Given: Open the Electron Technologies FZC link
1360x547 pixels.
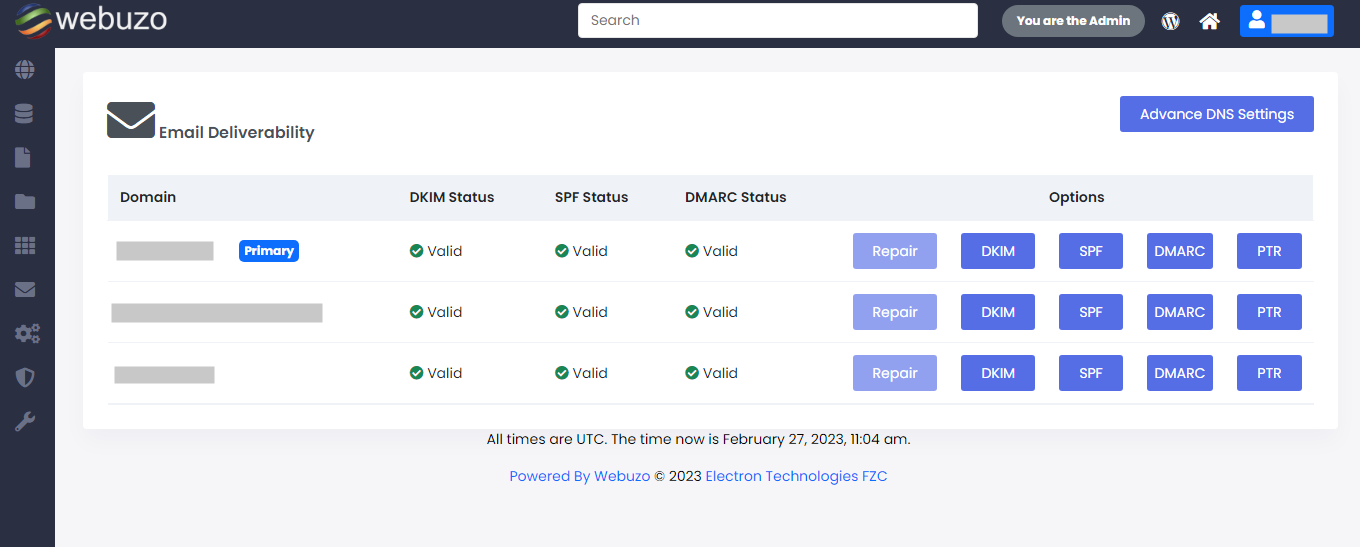Looking at the screenshot, I should [796, 476].
